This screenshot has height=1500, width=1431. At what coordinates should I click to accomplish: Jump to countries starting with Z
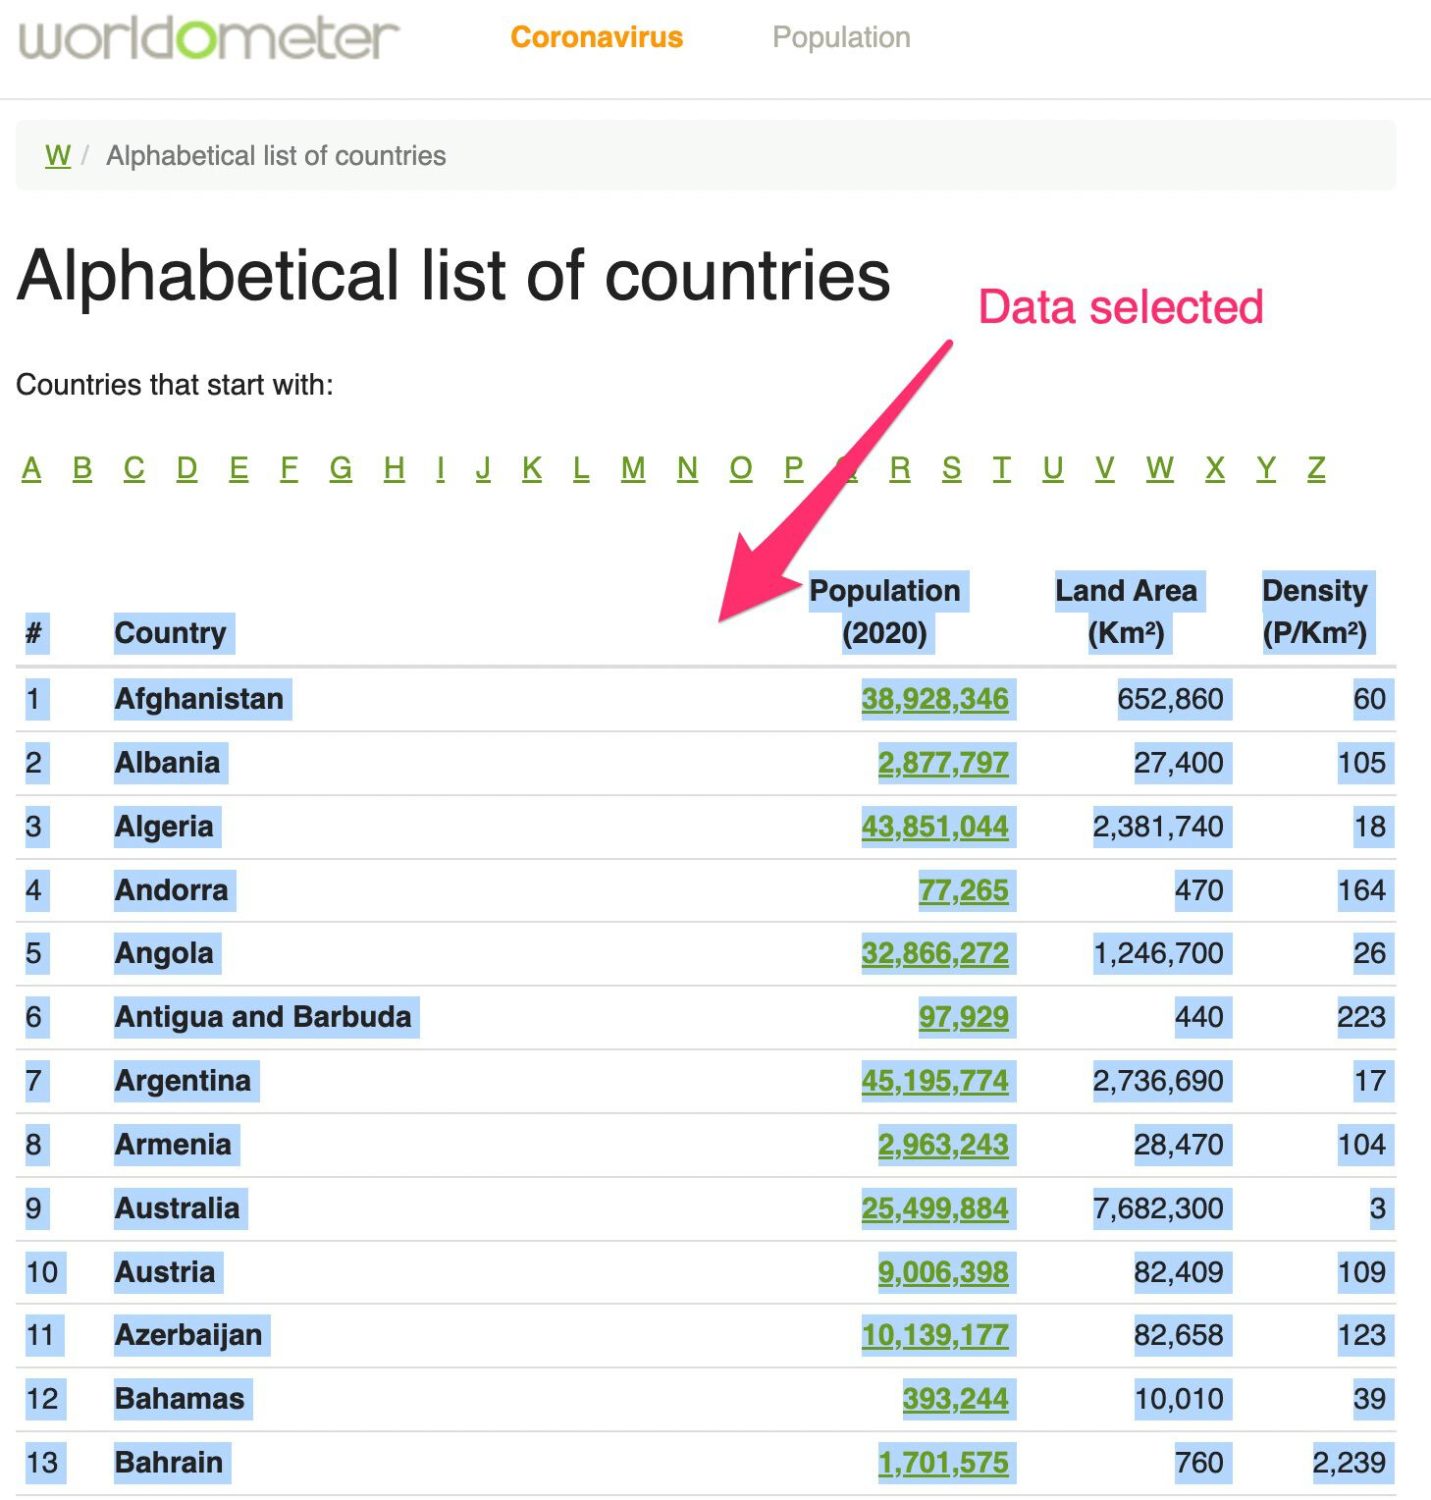(1316, 468)
